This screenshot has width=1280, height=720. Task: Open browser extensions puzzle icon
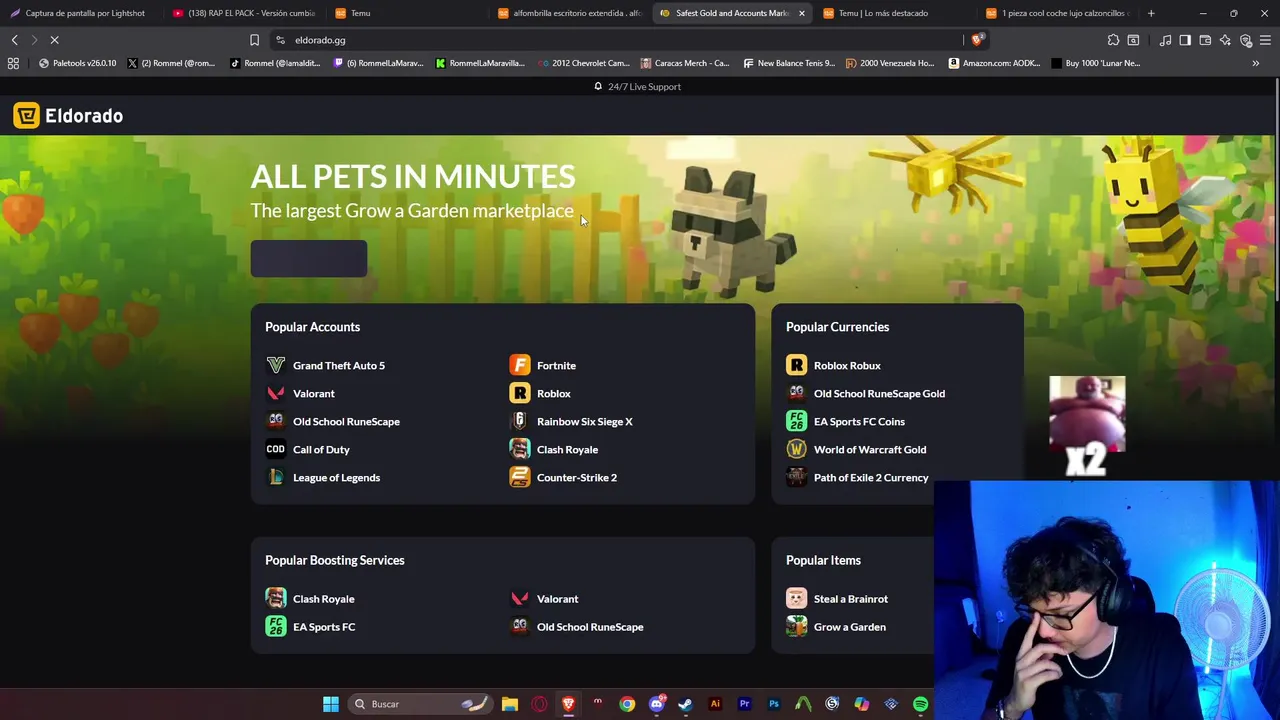(x=1113, y=40)
